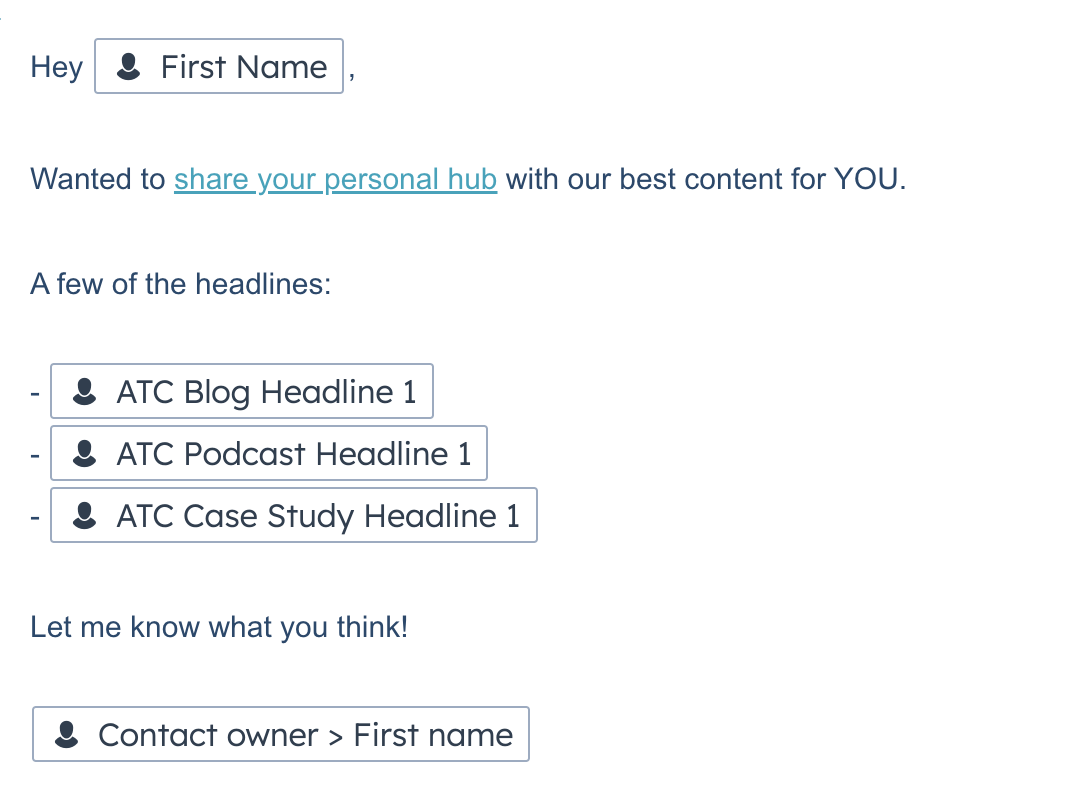Open the share your personal hub link
This screenshot has height=788, width=1072.
335,179
